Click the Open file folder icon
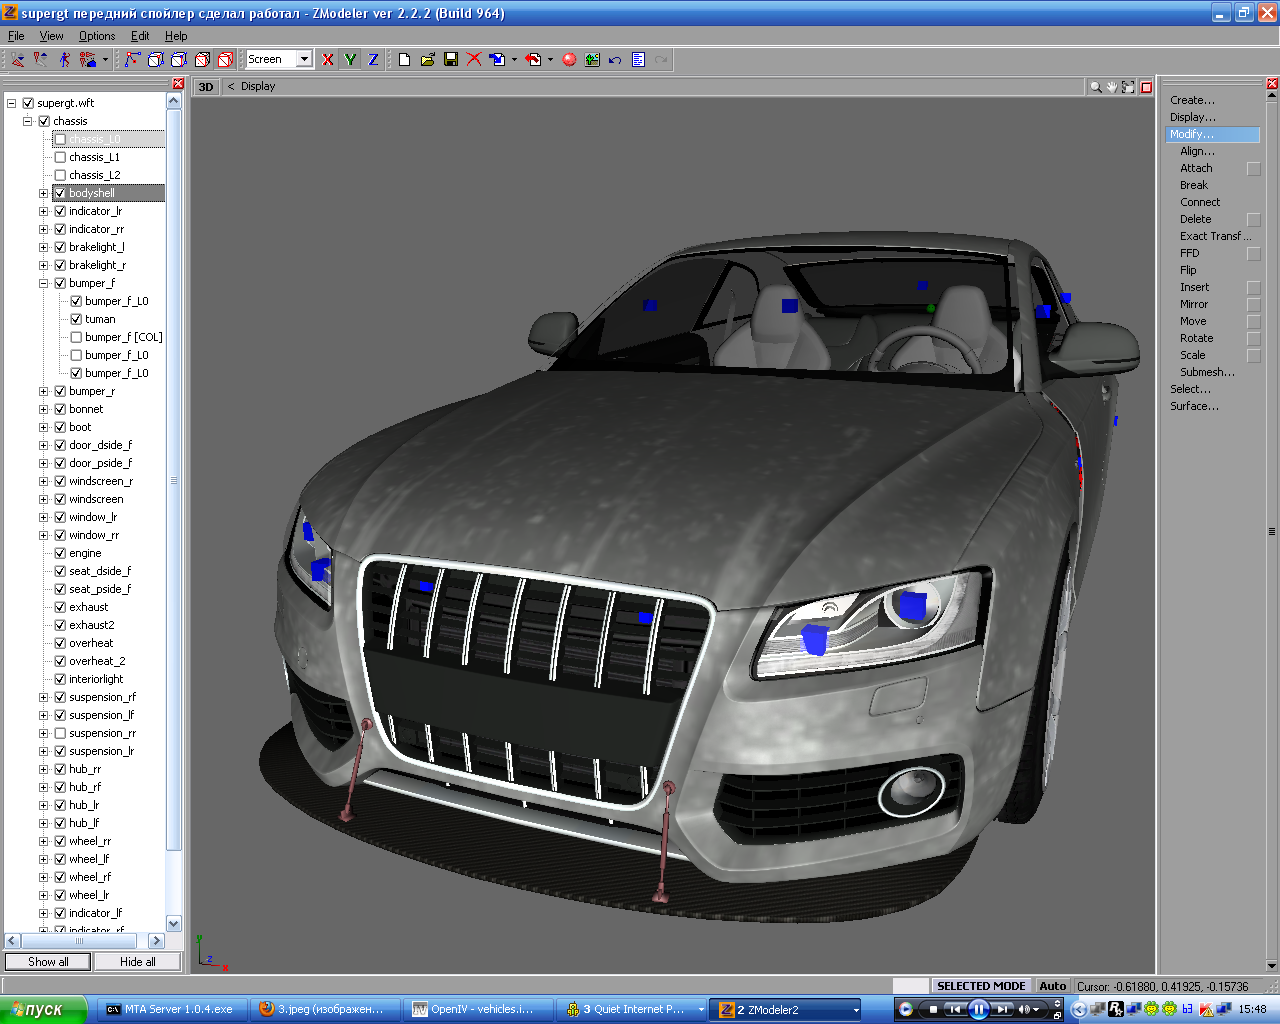This screenshot has width=1280, height=1024. (x=427, y=60)
